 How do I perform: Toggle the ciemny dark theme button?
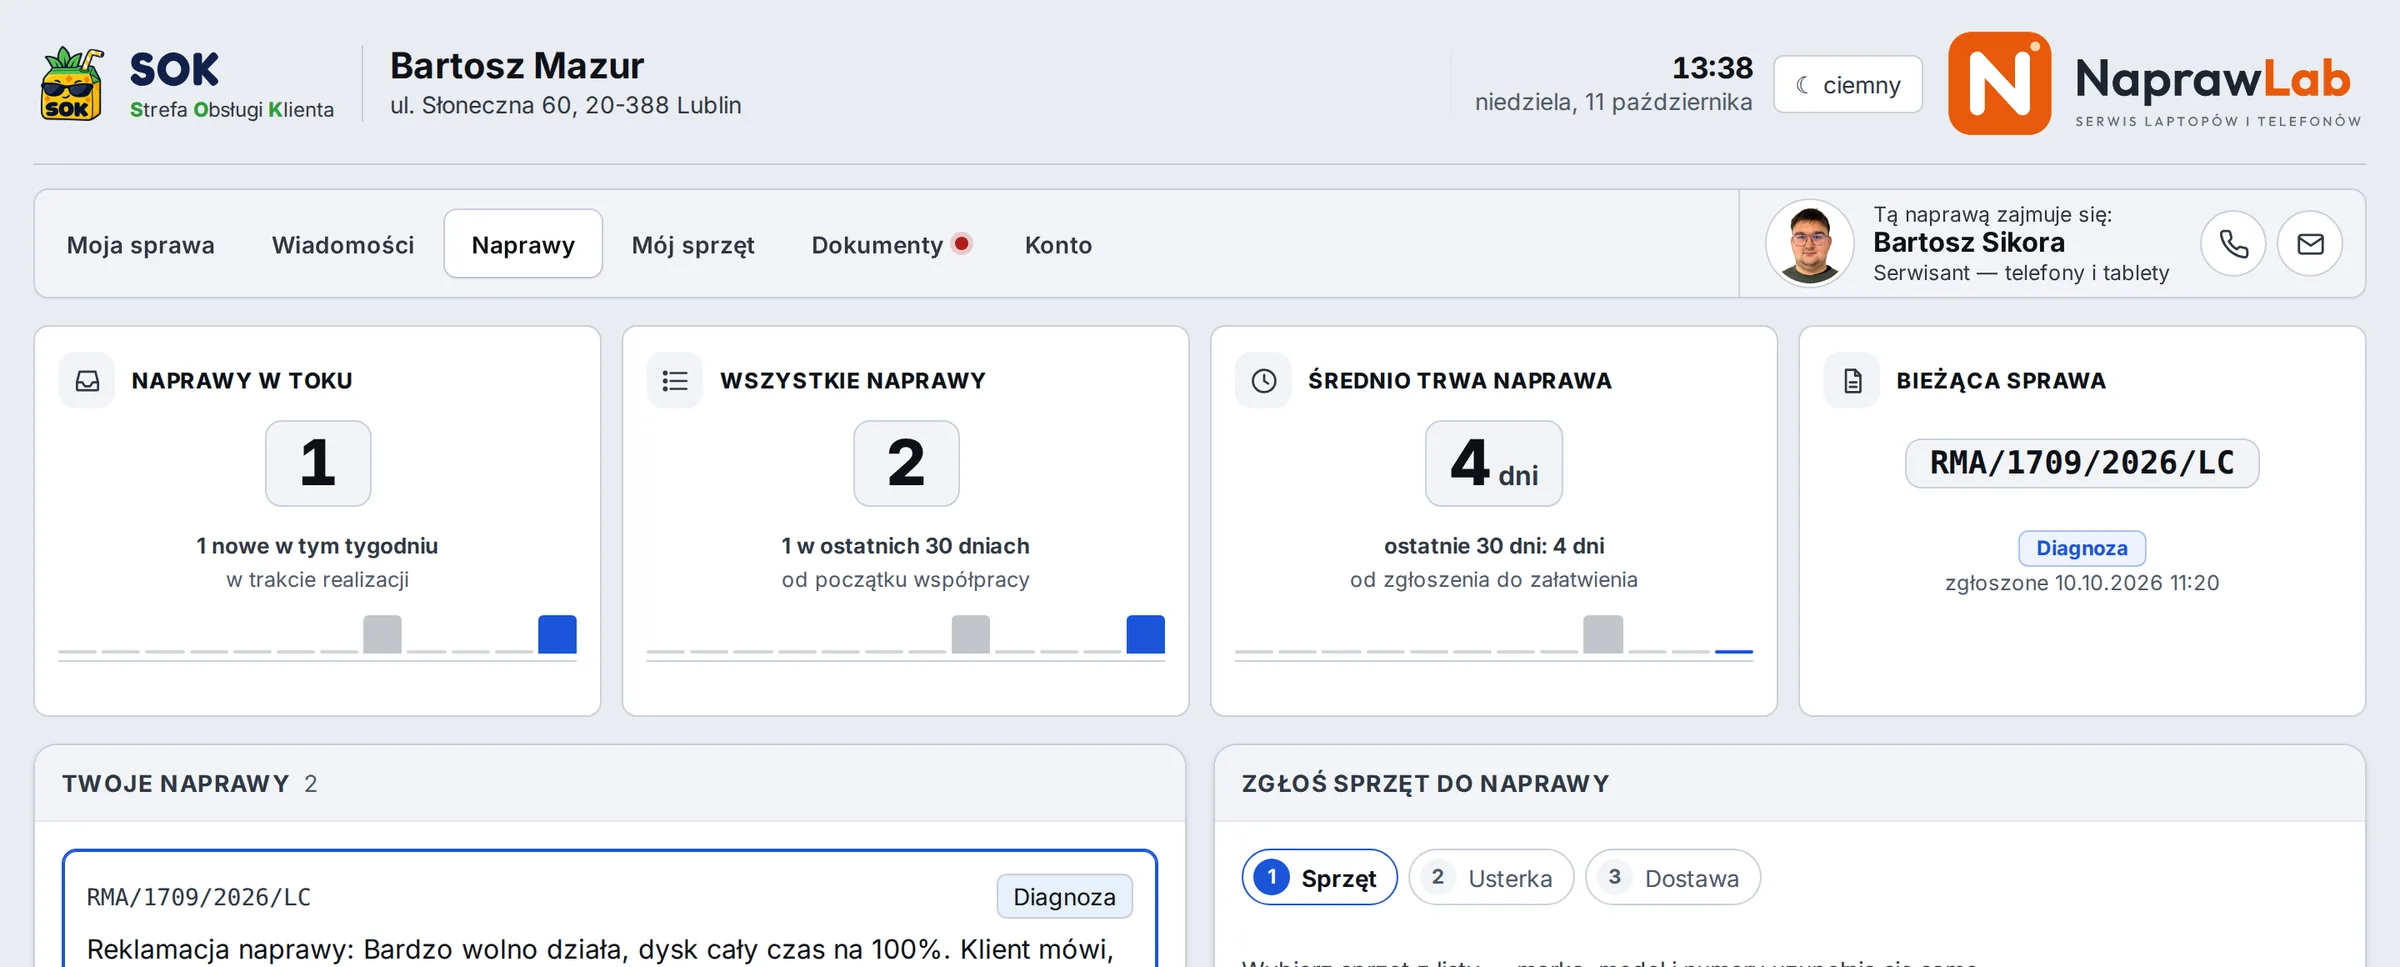point(1848,85)
